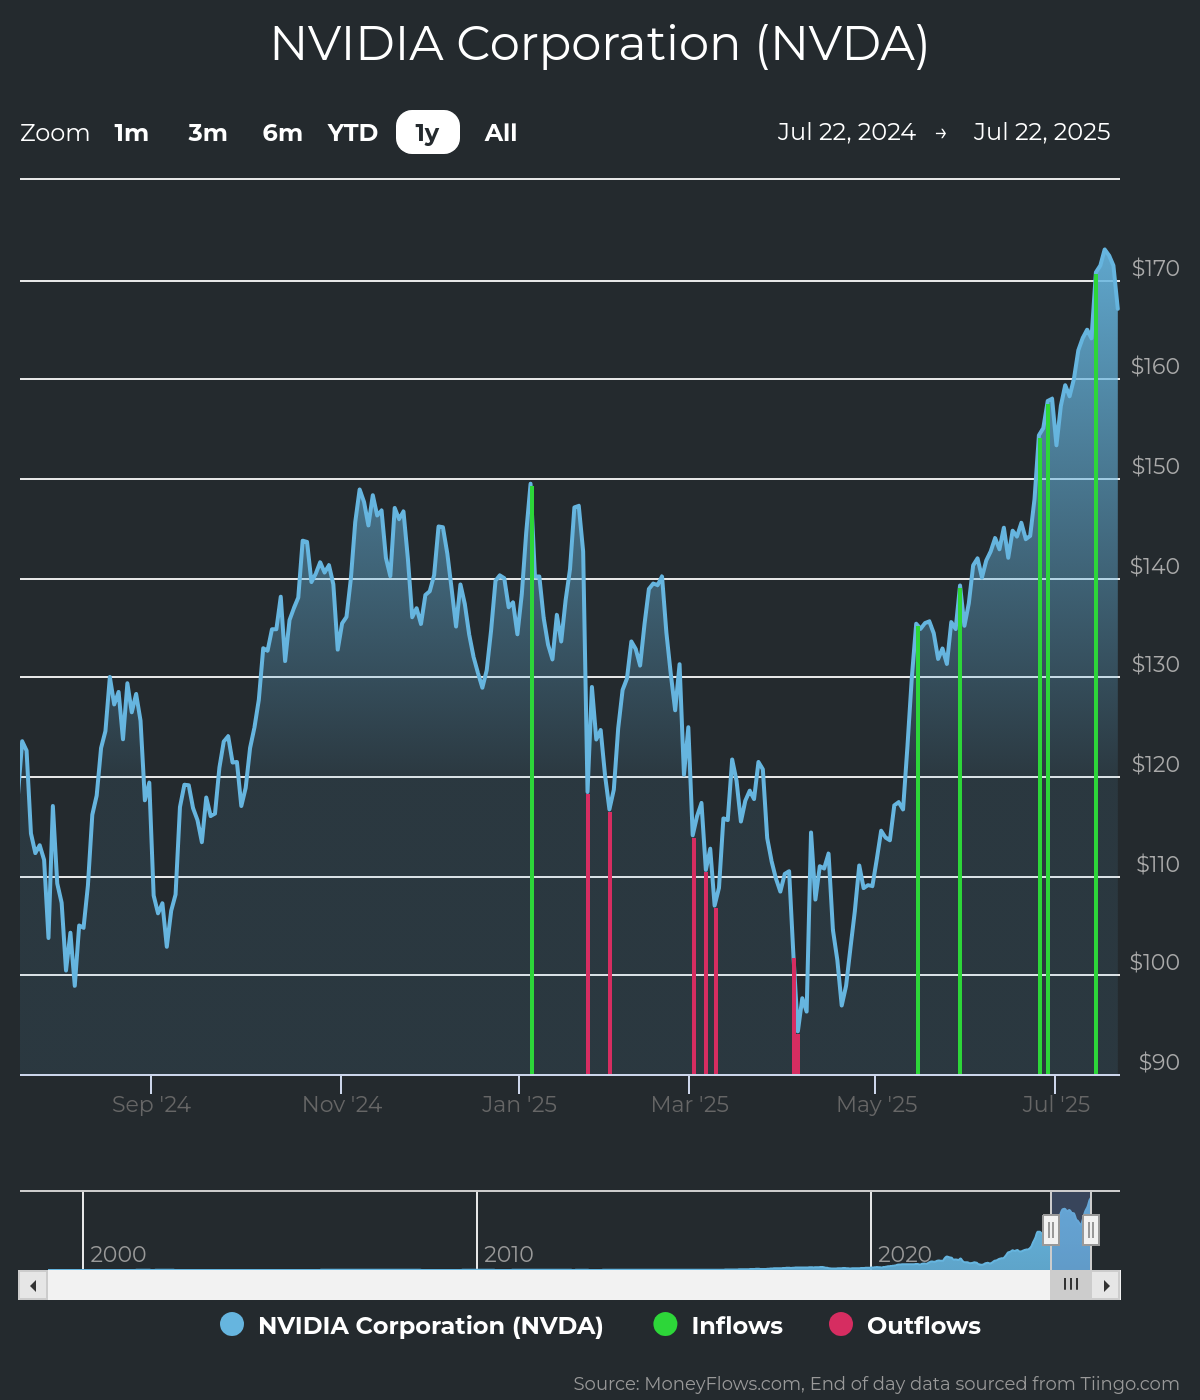Click the right navigator range handle
The height and width of the screenshot is (1400, 1200).
pyautogui.click(x=1091, y=1229)
